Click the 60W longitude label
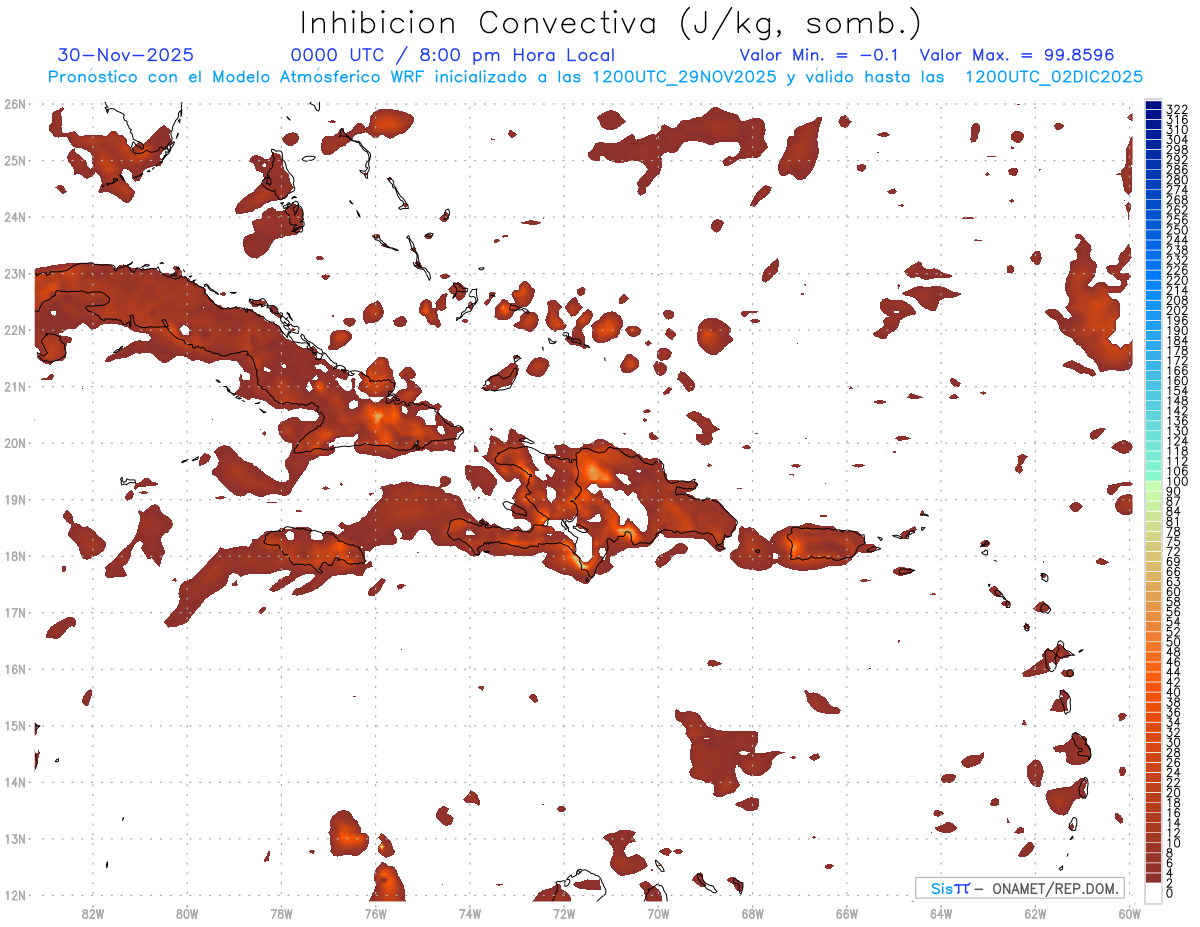This screenshot has height=927, width=1200. click(1129, 913)
